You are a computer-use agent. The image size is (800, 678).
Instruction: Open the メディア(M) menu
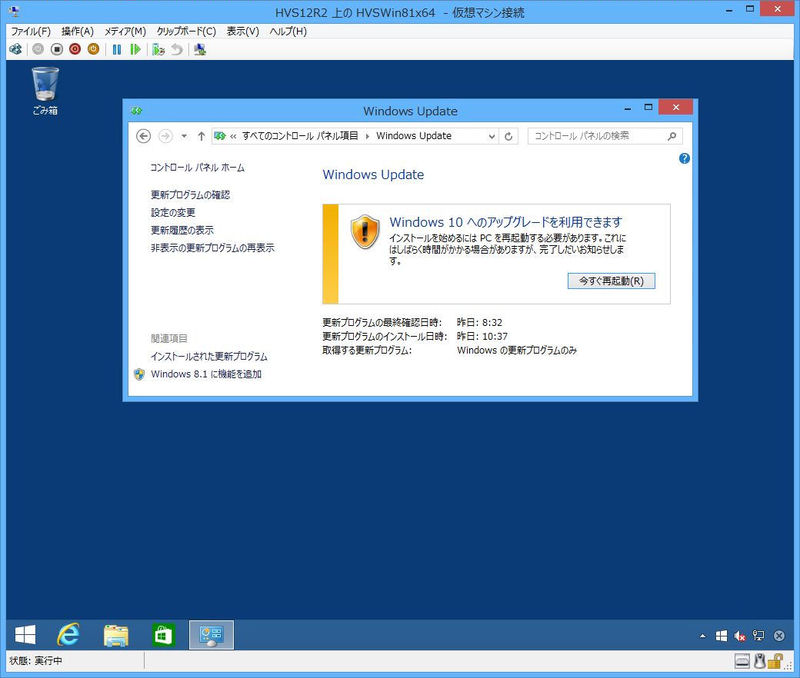pyautogui.click(x=125, y=32)
